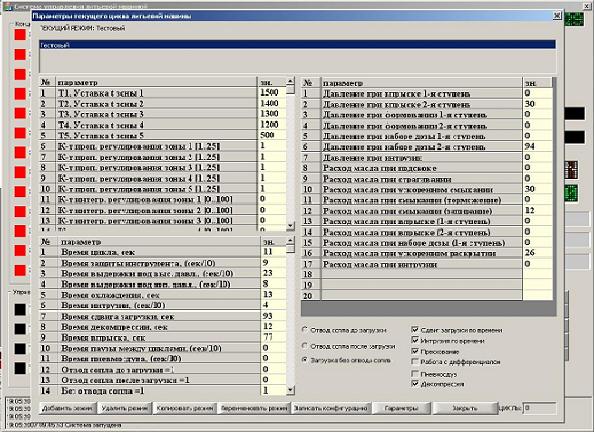Click the 'Копировать режим' button

(x=185, y=408)
